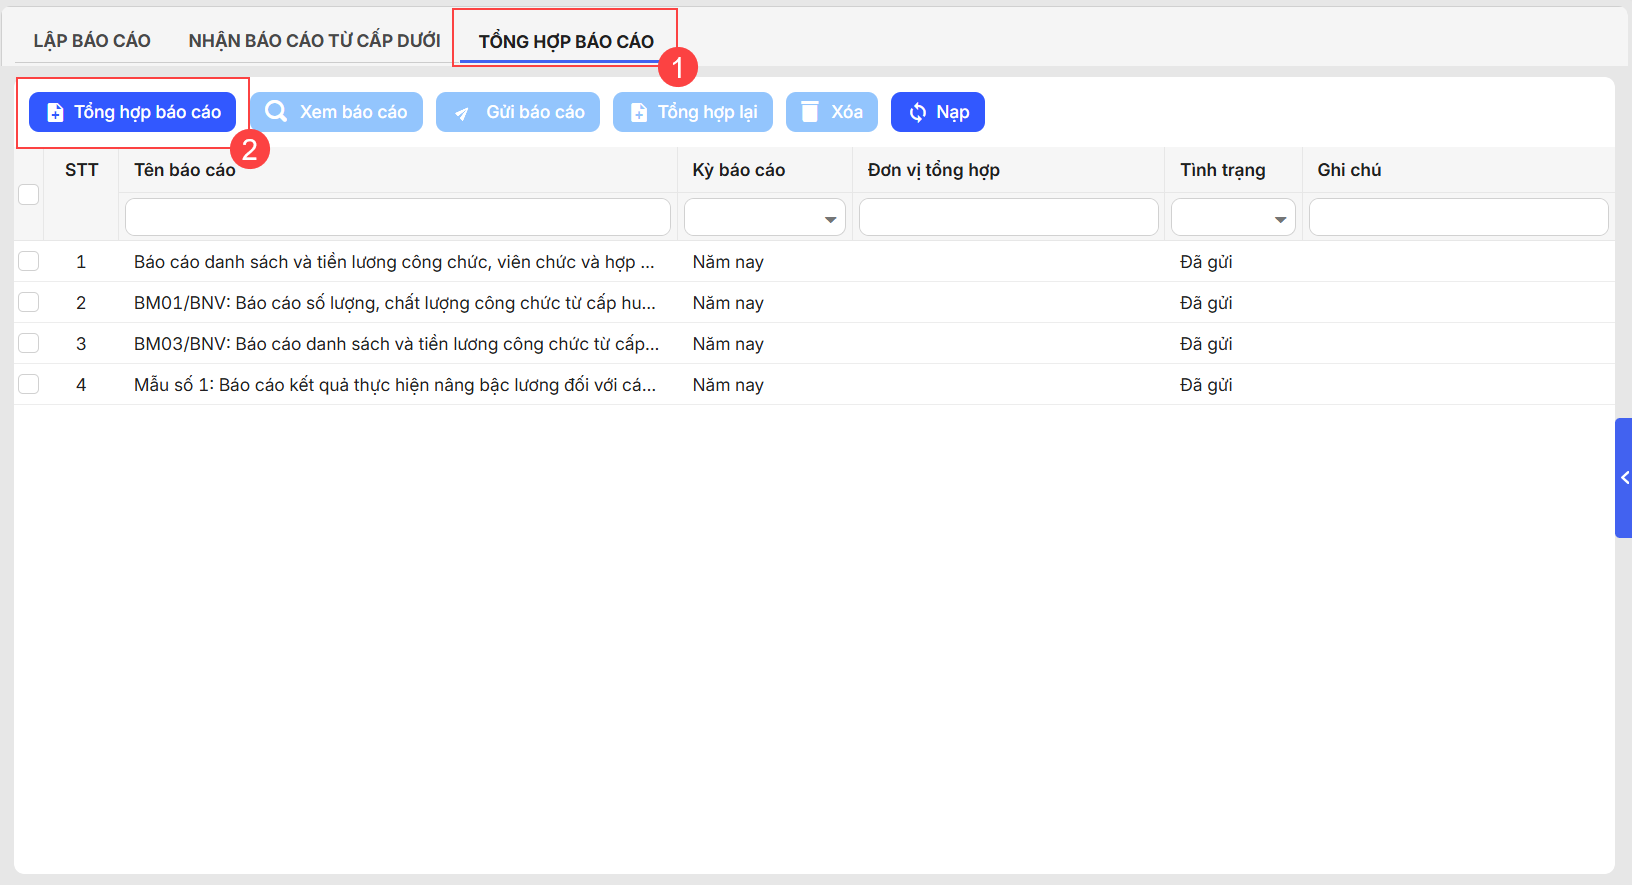Click the magnifier icon in Xem báo cáo
1632x885 pixels.
(x=276, y=112)
